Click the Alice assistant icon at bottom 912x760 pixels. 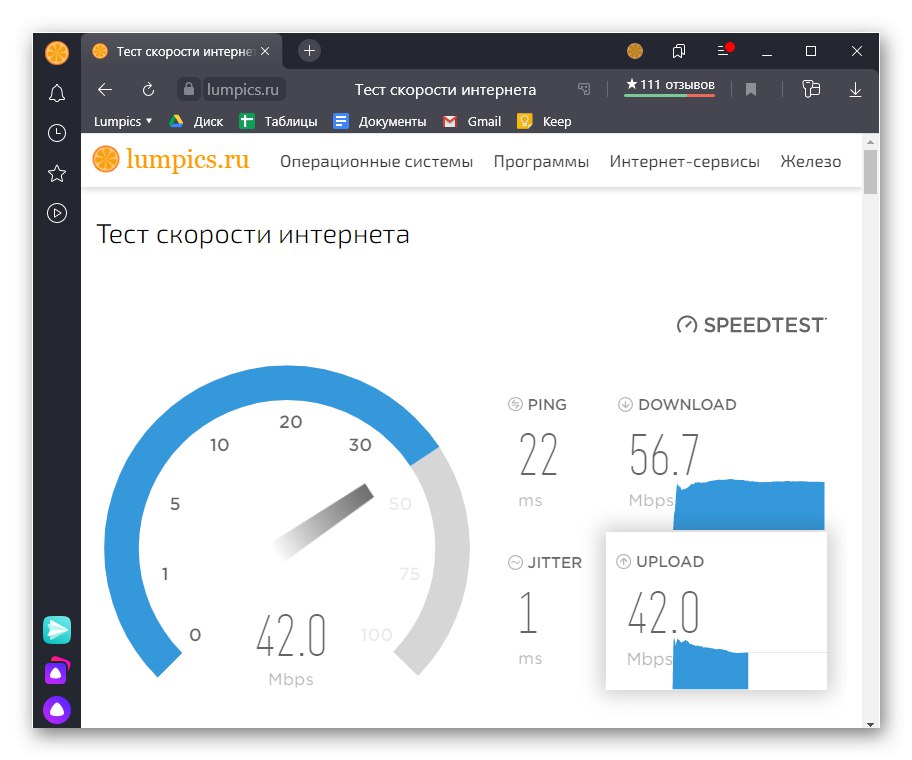[57, 710]
